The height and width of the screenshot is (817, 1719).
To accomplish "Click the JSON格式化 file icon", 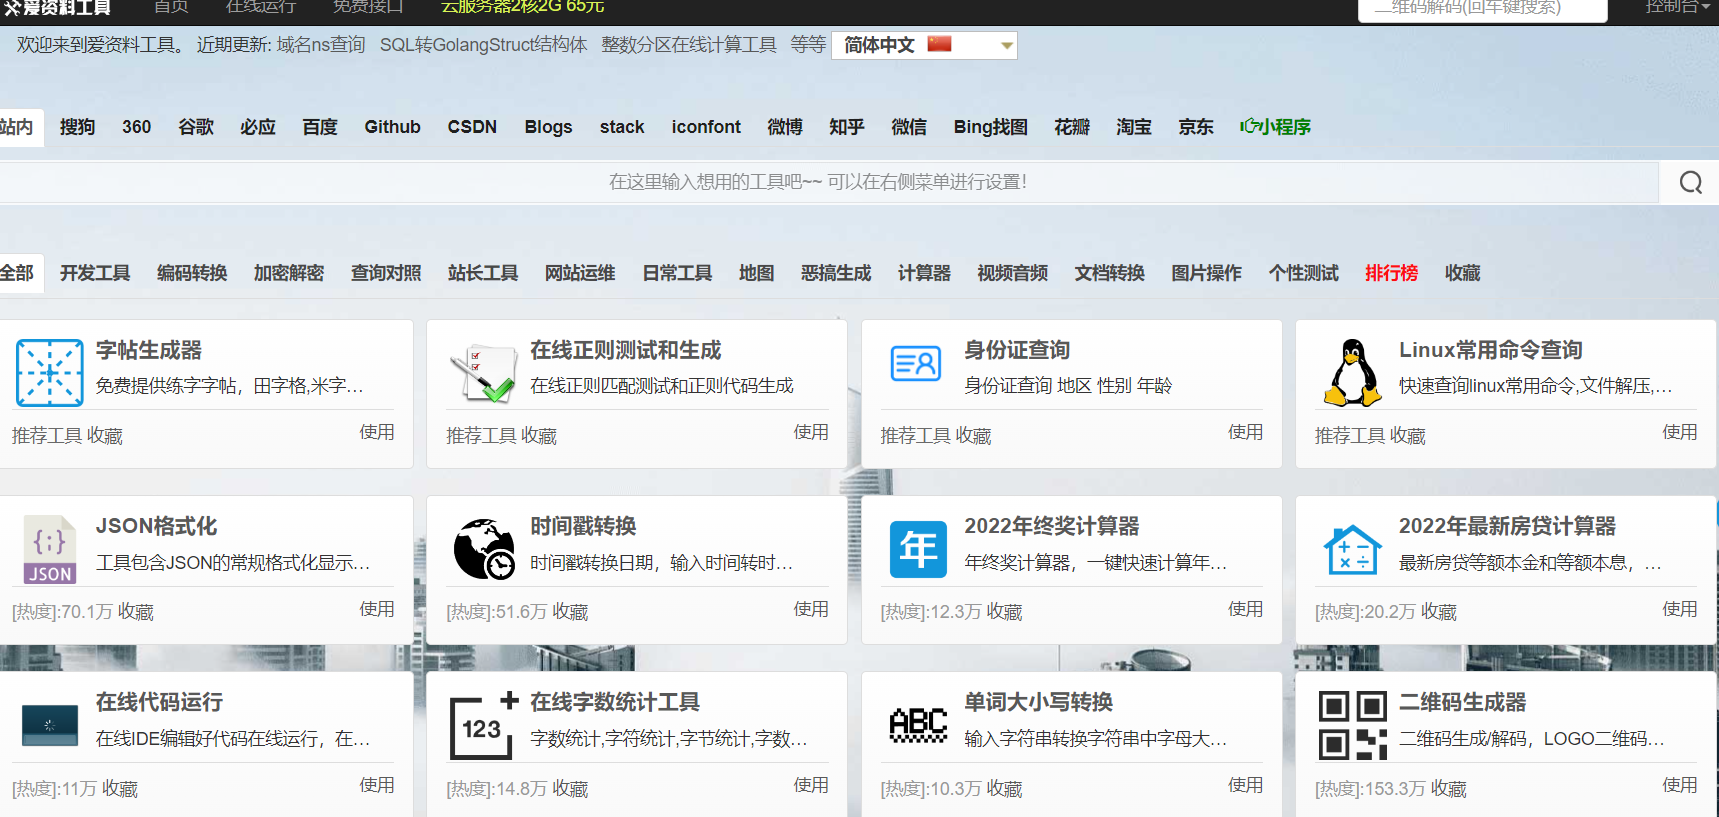I will pyautogui.click(x=49, y=549).
